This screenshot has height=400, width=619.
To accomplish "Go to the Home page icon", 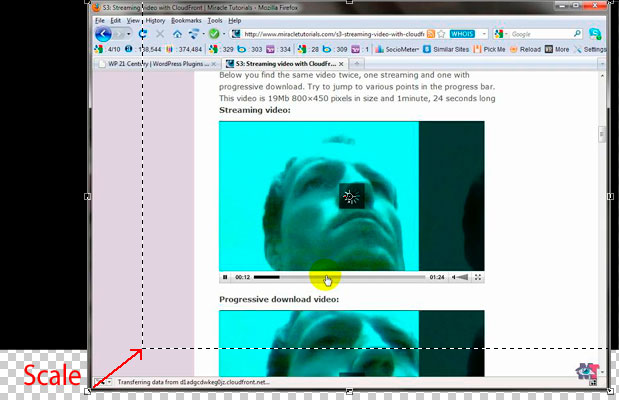I will pyautogui.click(x=177, y=34).
